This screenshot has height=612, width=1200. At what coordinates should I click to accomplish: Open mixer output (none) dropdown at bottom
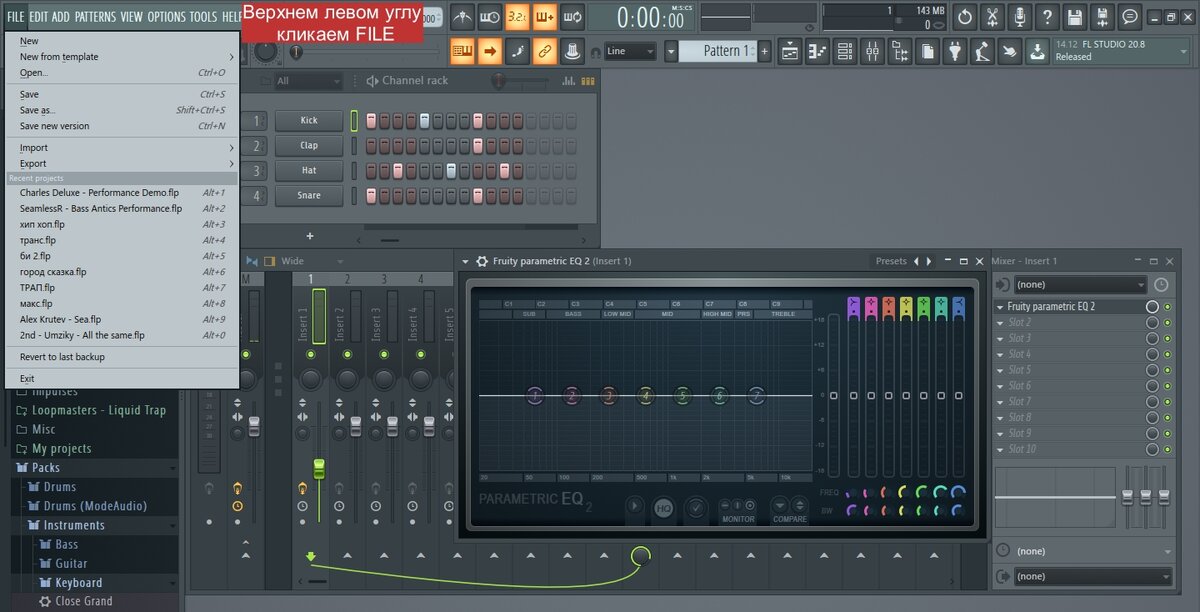click(1092, 576)
